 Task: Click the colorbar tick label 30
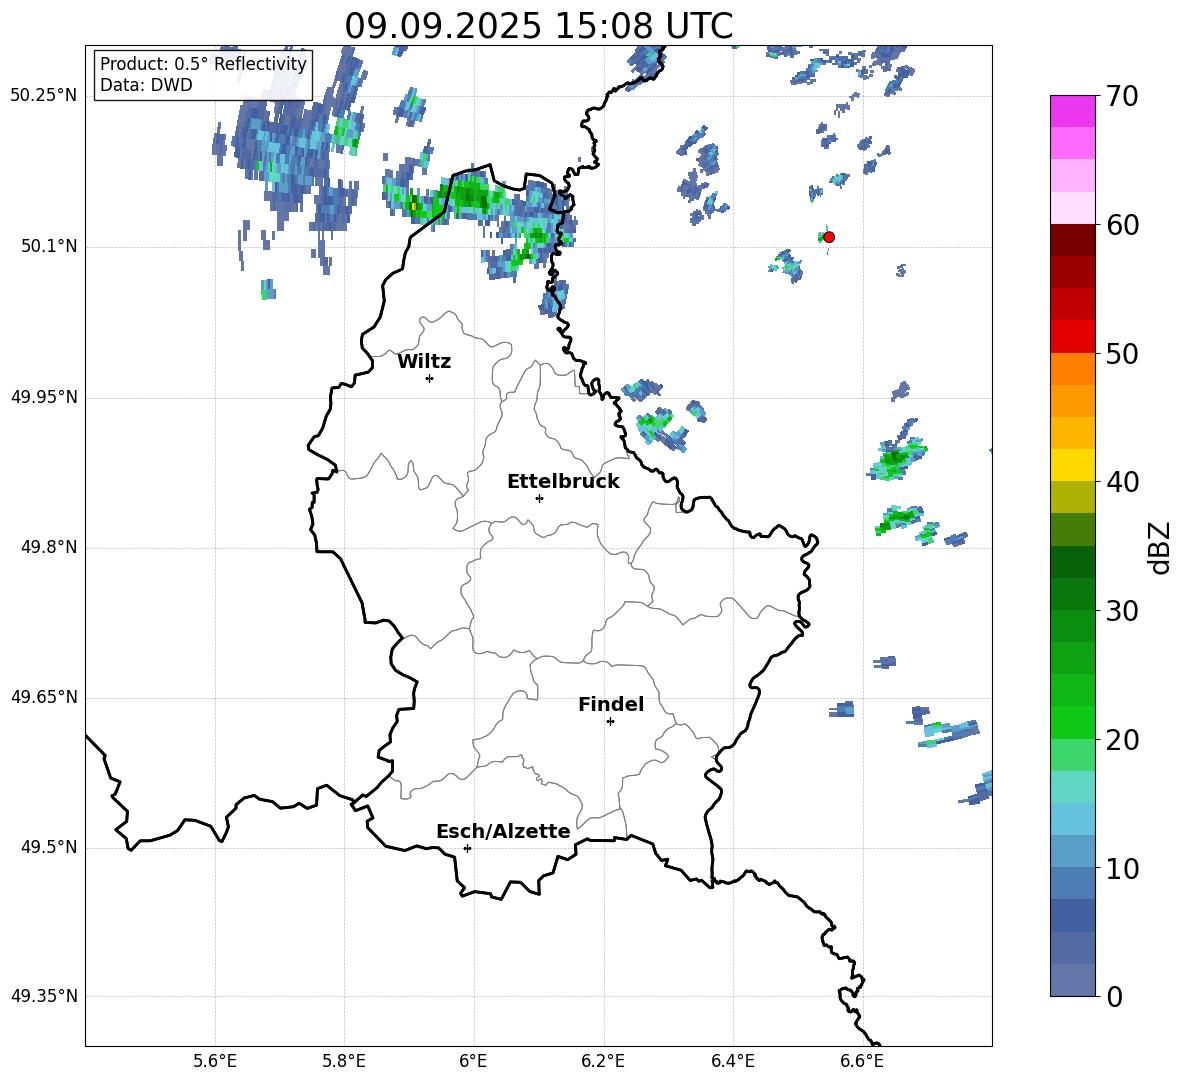tap(1123, 611)
